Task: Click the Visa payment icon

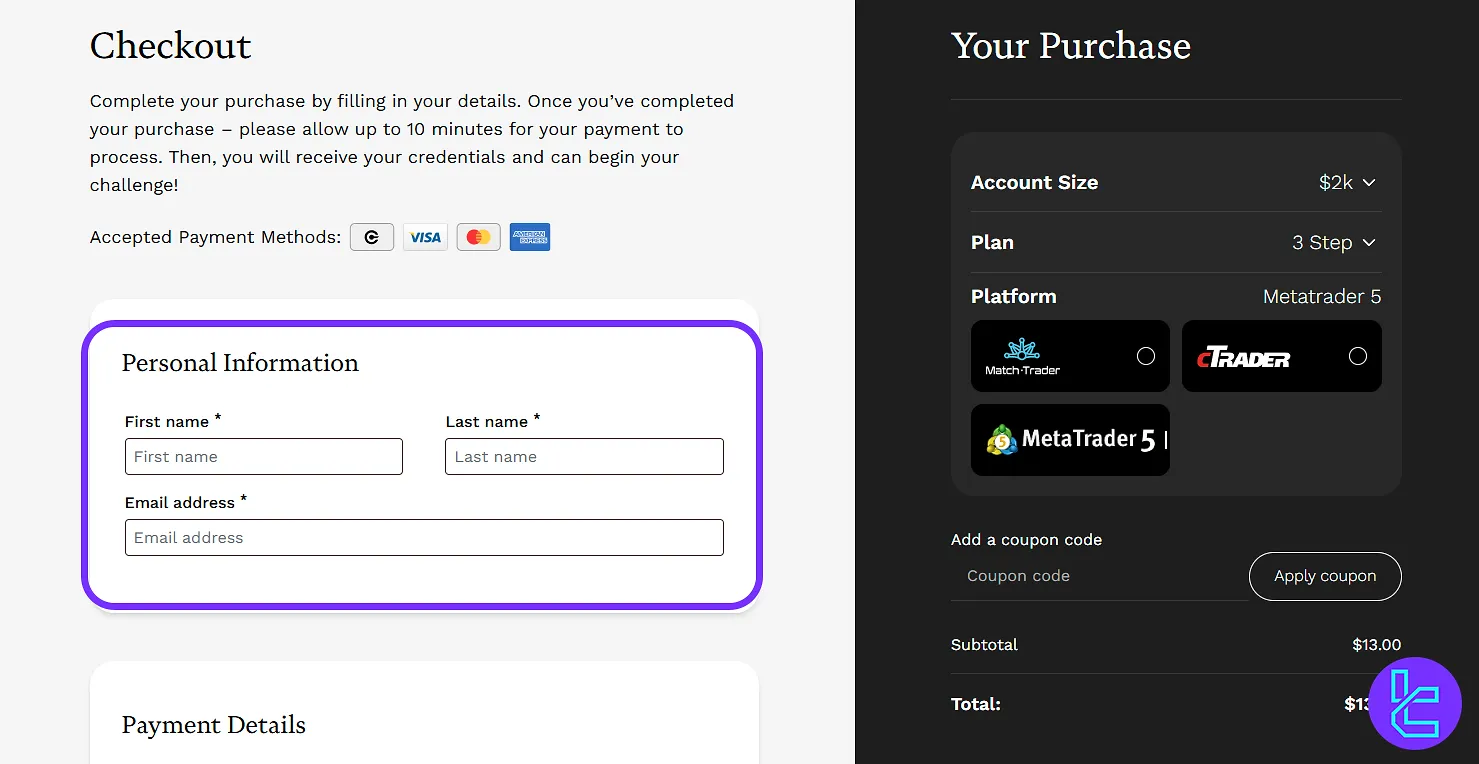Action: (425, 237)
